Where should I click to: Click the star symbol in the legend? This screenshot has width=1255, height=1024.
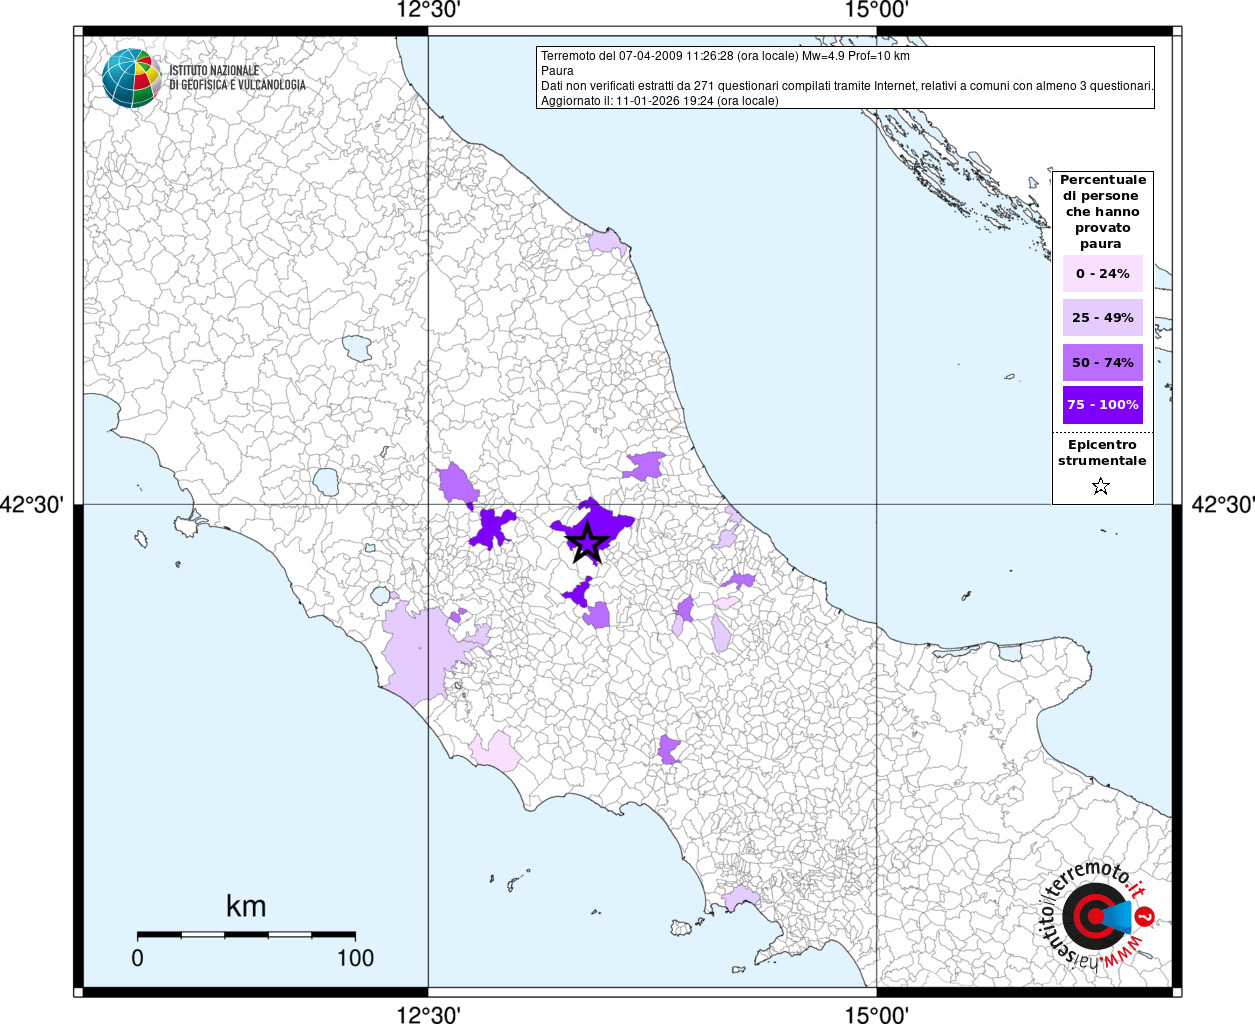[1101, 487]
